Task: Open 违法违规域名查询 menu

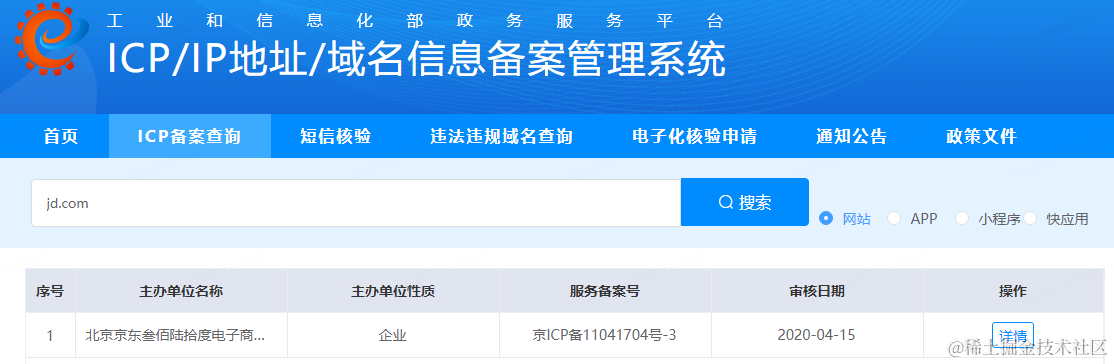Action: pyautogui.click(x=502, y=136)
